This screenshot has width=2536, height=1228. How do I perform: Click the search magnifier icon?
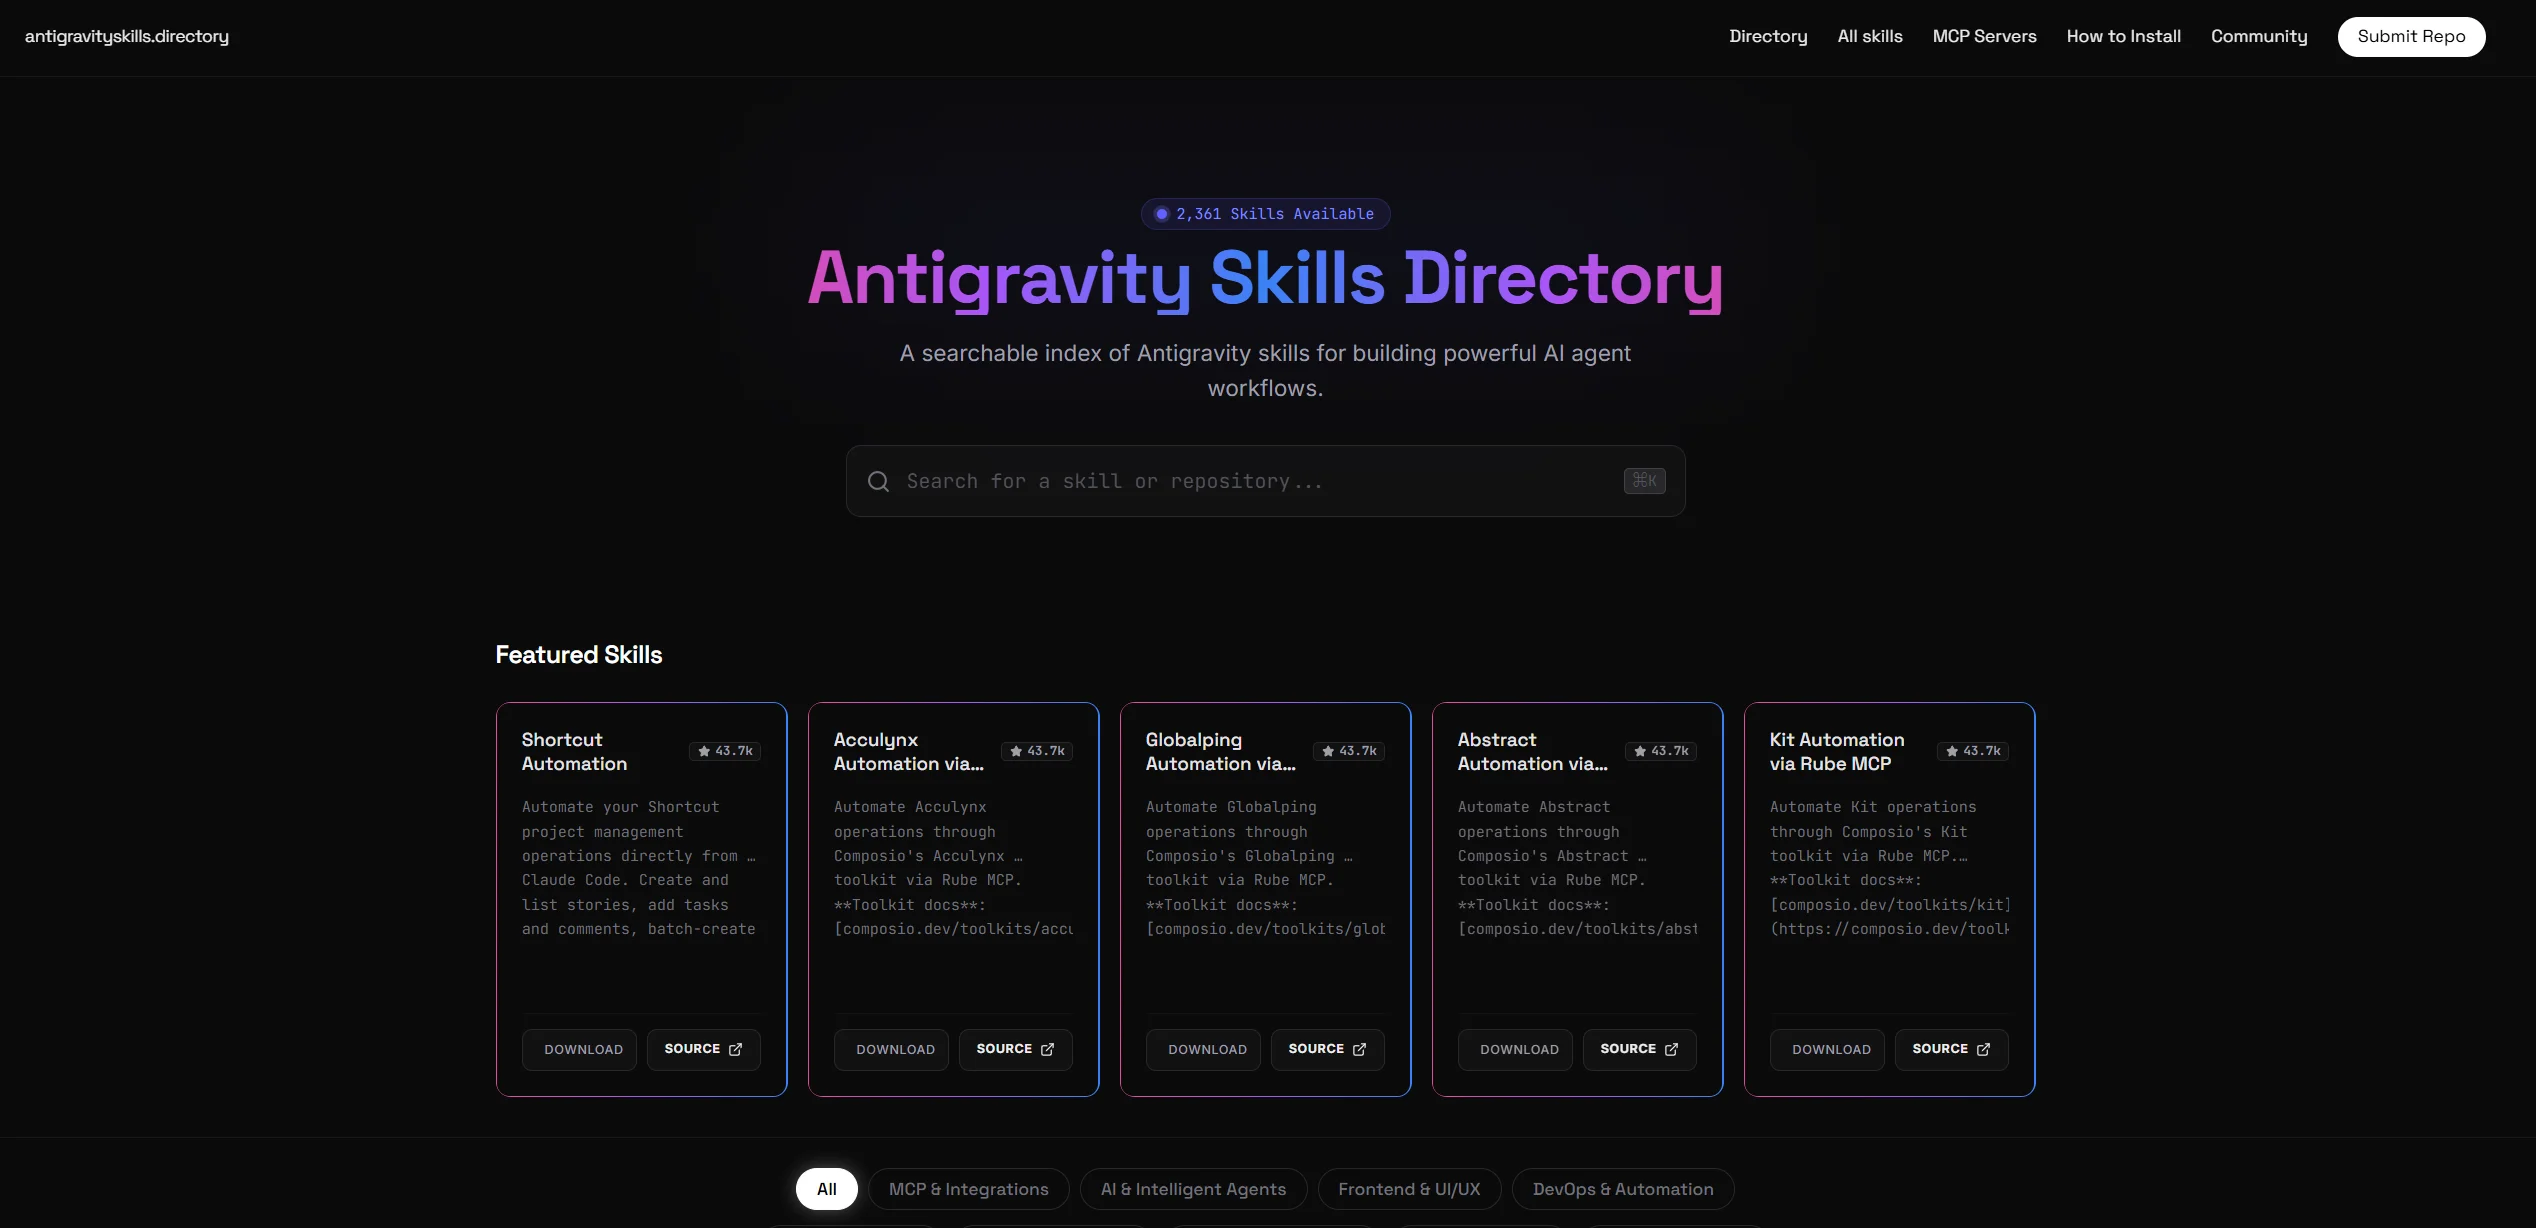(x=878, y=481)
